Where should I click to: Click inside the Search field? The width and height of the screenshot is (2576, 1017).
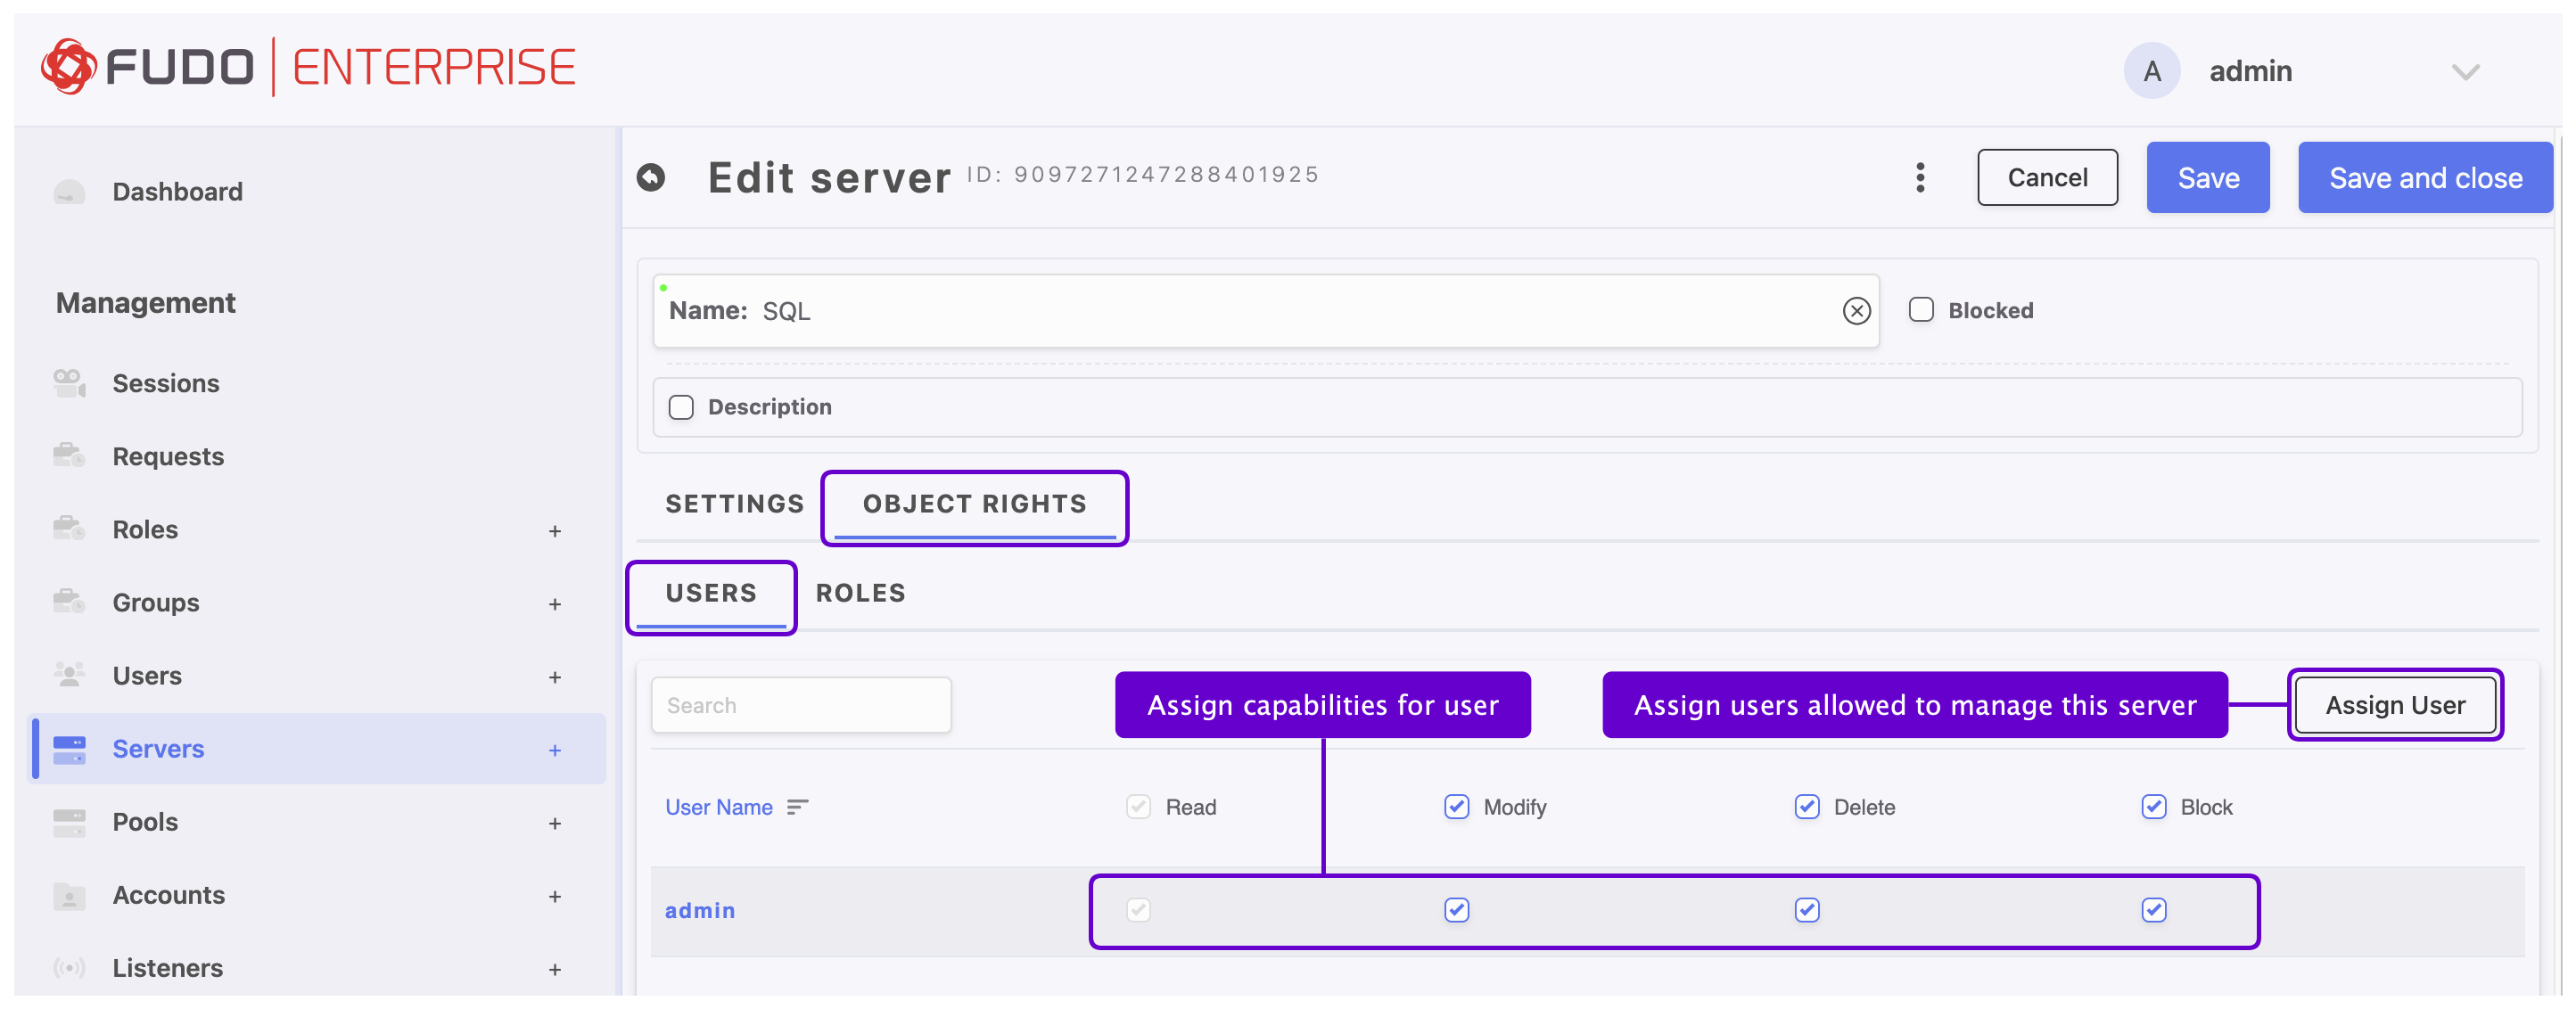[800, 704]
